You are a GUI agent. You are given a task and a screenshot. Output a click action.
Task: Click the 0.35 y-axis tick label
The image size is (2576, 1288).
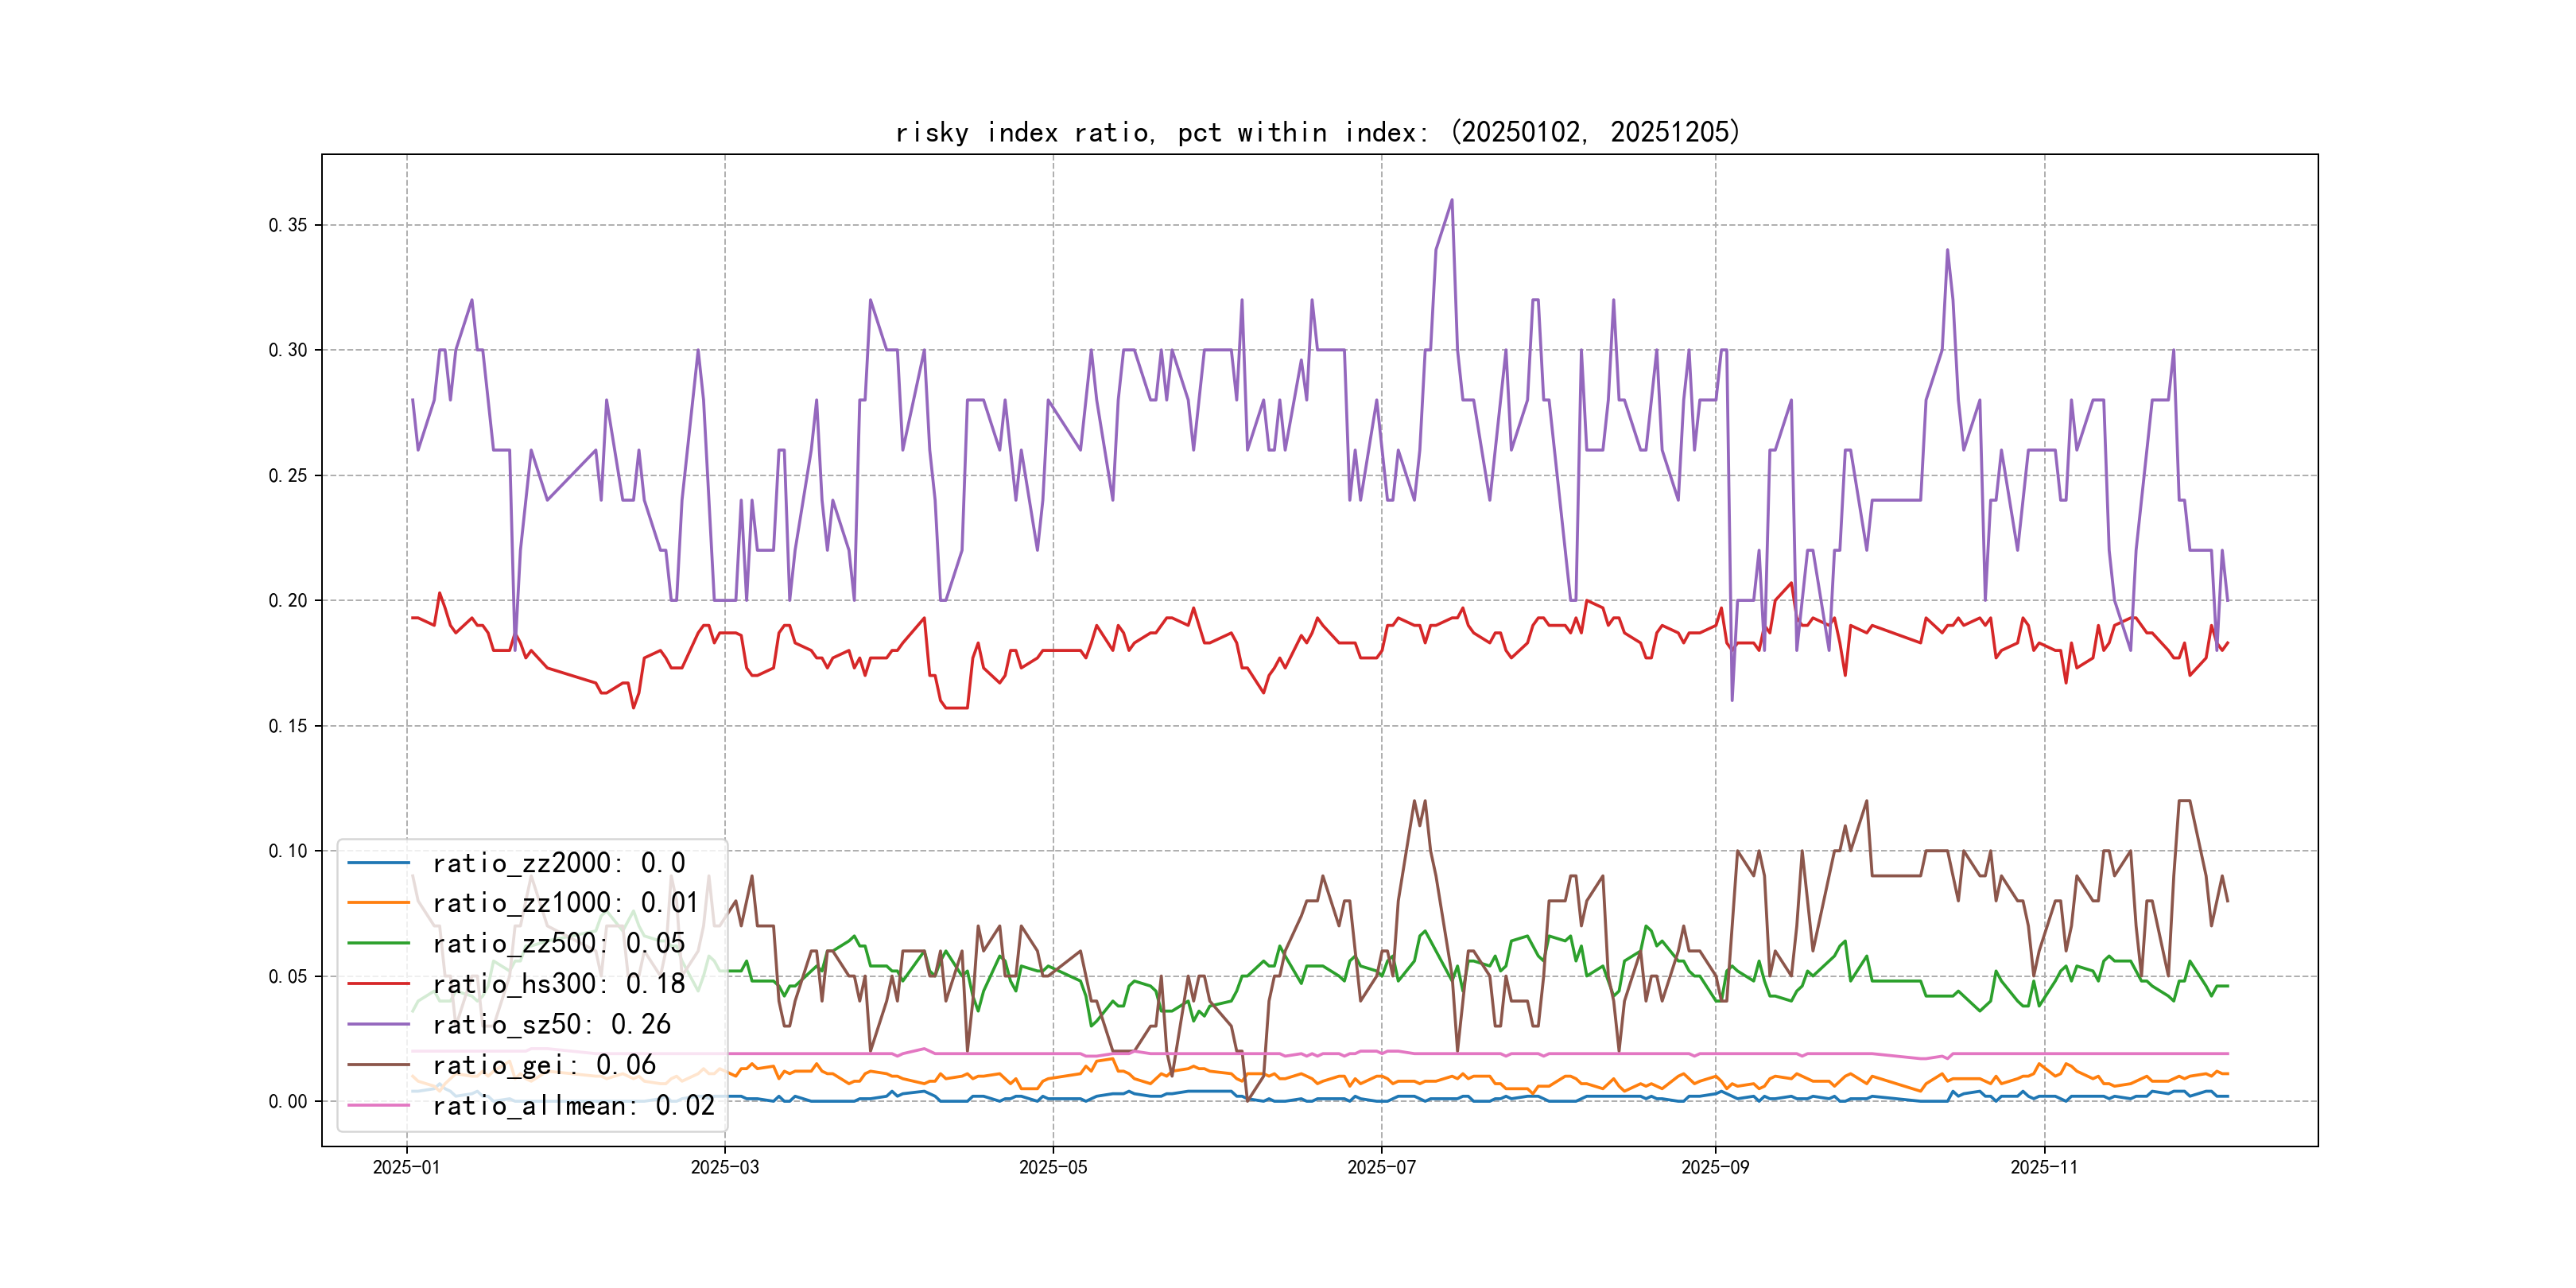point(287,225)
